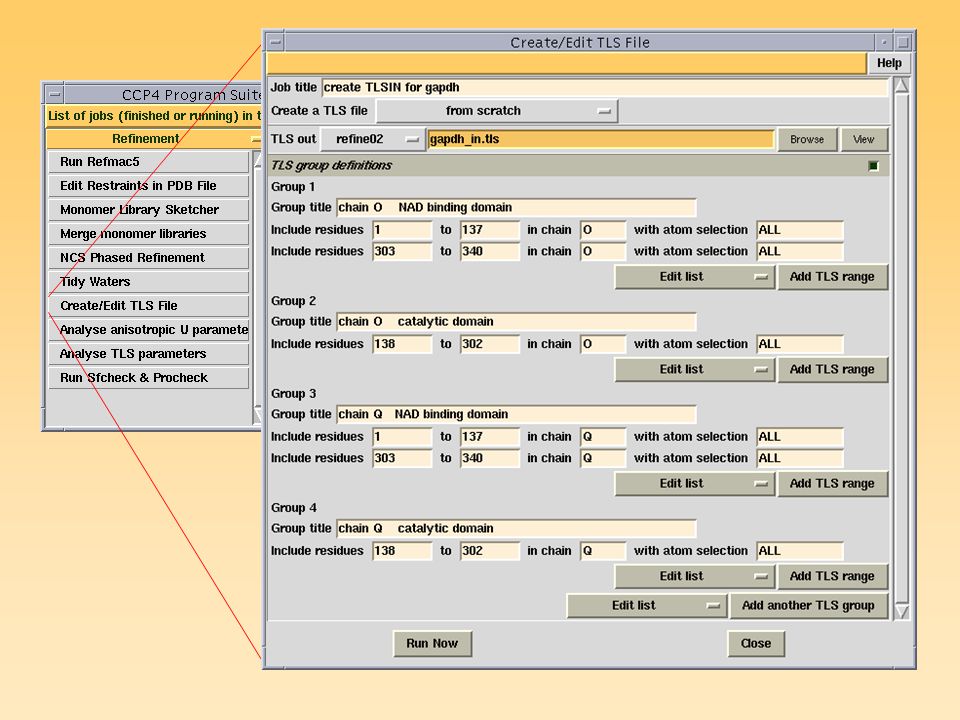Collapse the TLS group definitions section indicator

(x=873, y=166)
